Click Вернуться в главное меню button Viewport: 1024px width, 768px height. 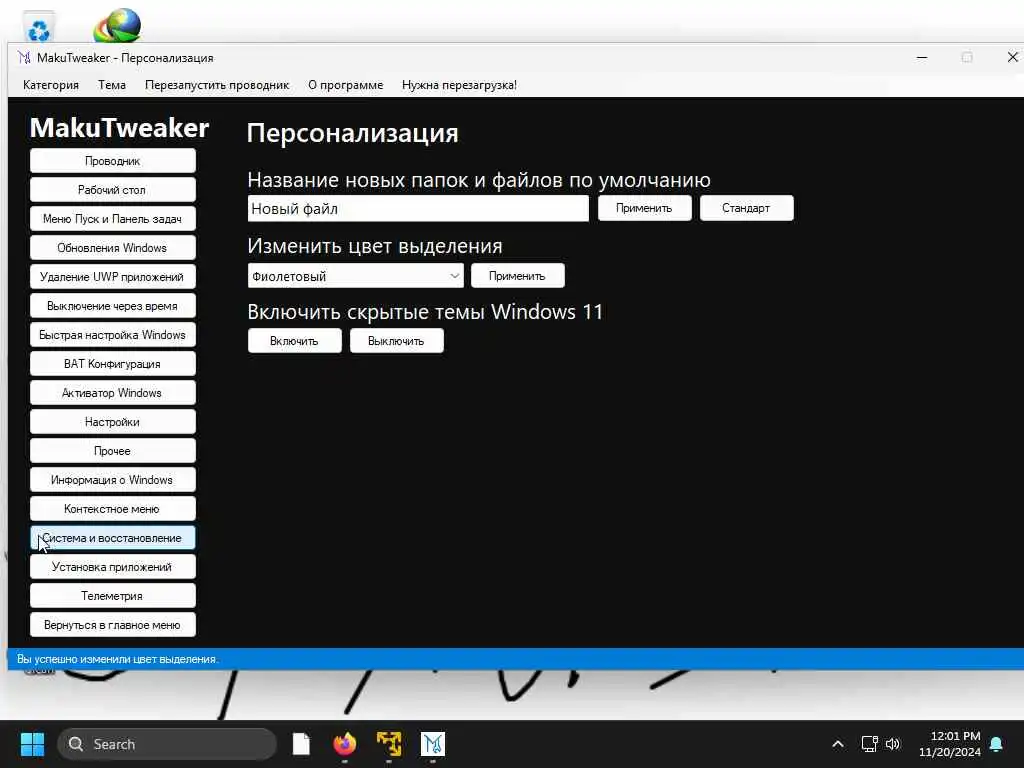tap(112, 625)
